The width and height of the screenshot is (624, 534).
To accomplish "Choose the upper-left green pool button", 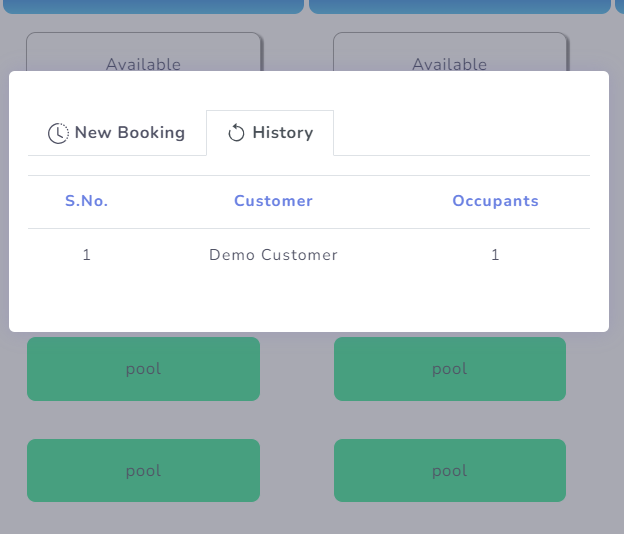I will point(143,369).
